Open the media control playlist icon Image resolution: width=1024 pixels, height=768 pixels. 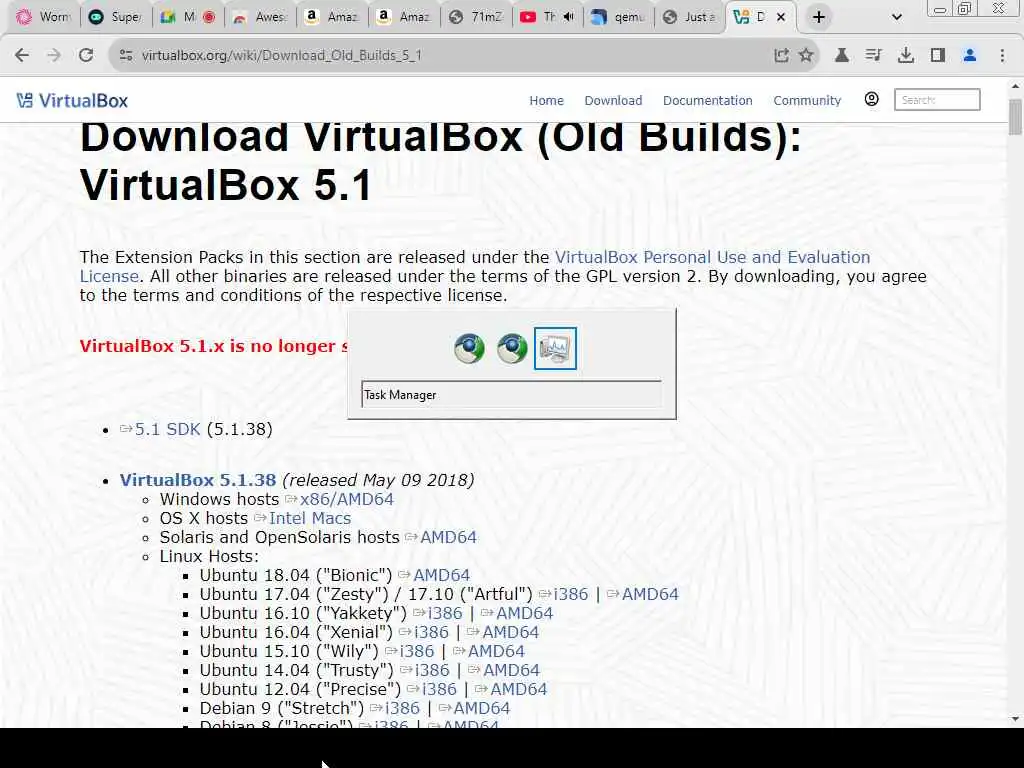click(x=873, y=56)
